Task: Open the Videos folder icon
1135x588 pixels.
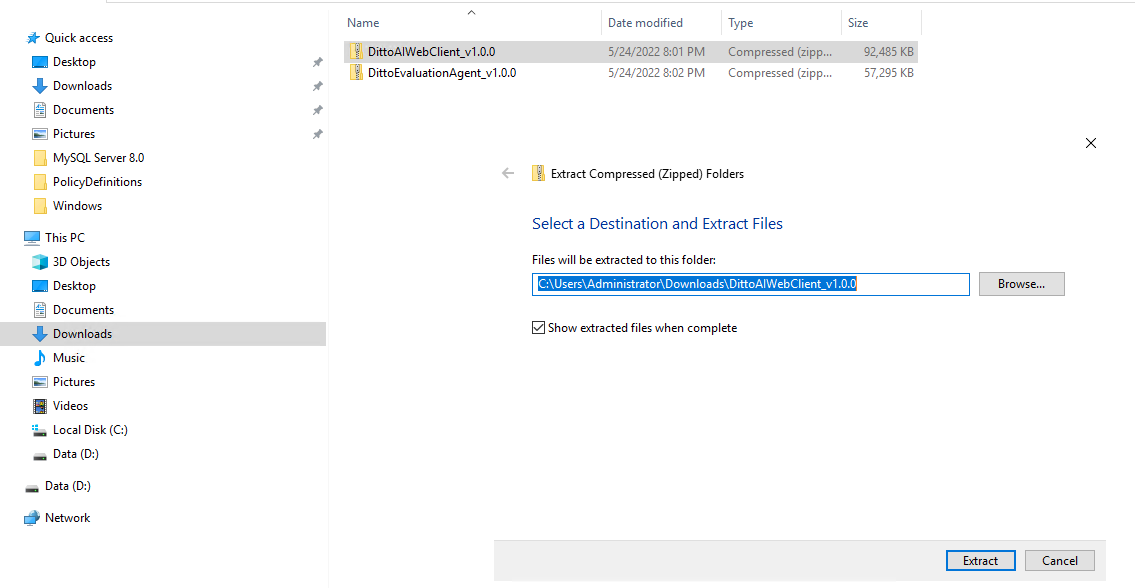Action: click(x=40, y=406)
